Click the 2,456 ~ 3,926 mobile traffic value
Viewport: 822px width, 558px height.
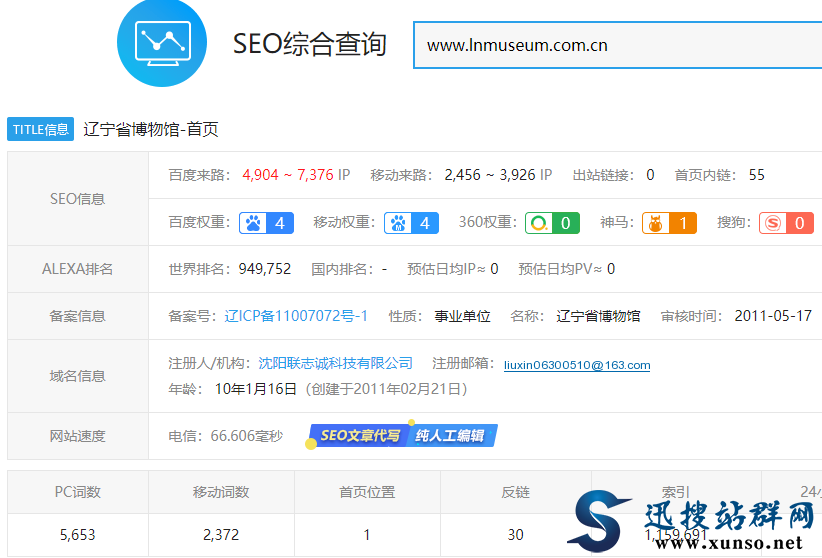pos(490,175)
